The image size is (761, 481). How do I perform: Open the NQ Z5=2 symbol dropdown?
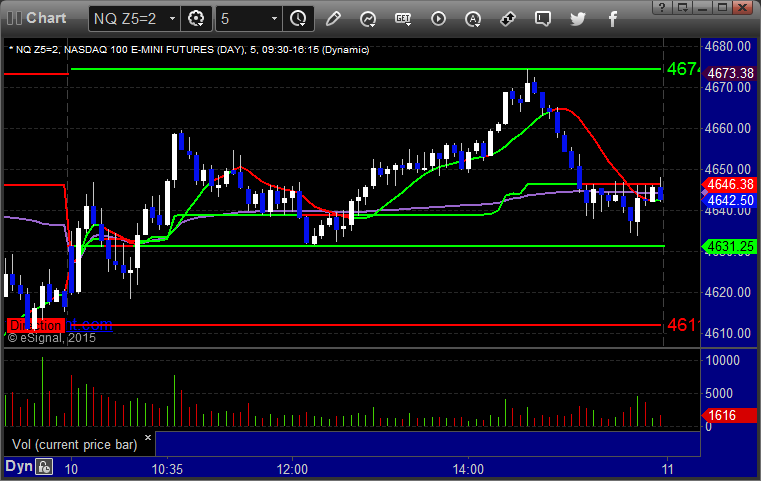172,19
